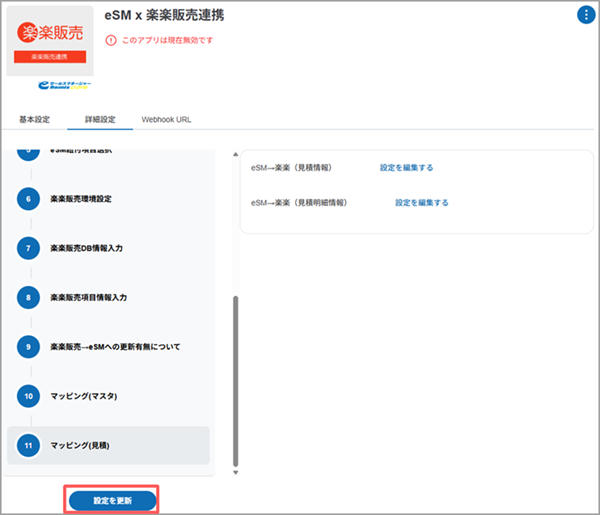Open the Webhook URL tab
The width and height of the screenshot is (600, 515).
(x=167, y=119)
